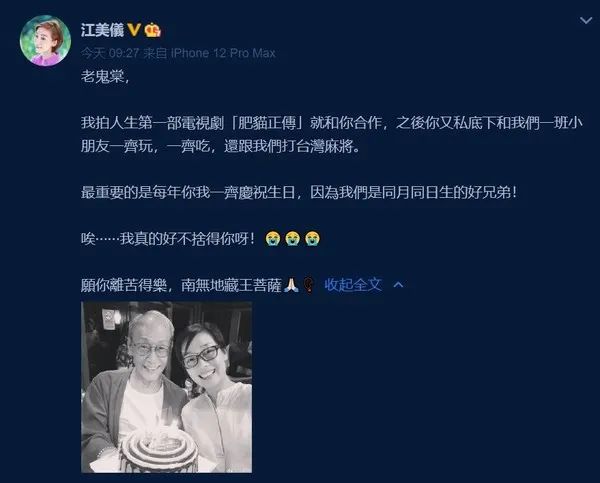Image resolution: width=600 pixels, height=483 pixels.
Task: Click the paragraph mentioning 「肥貓正傳」
Action: tap(332, 134)
